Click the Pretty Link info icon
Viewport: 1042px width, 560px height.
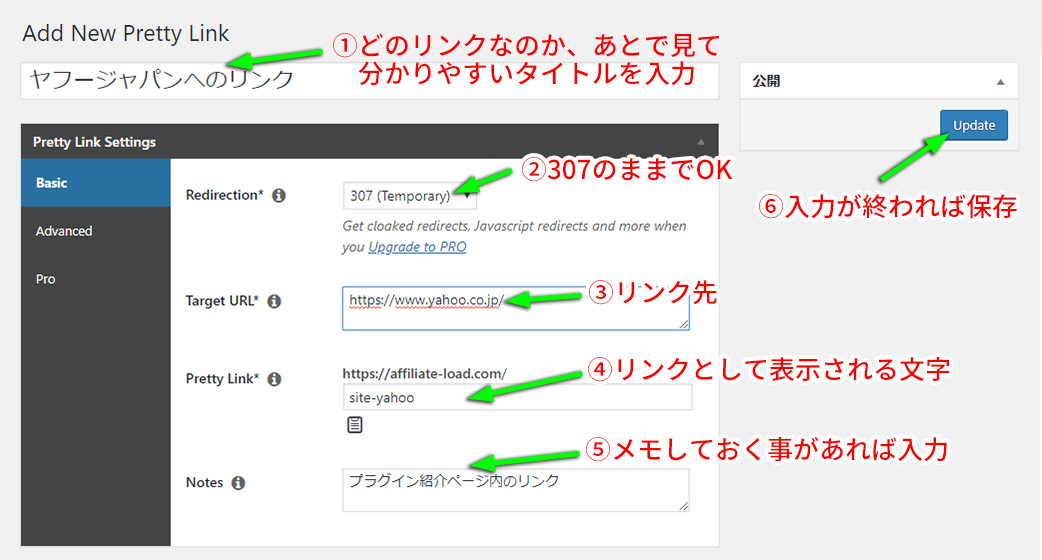274,379
